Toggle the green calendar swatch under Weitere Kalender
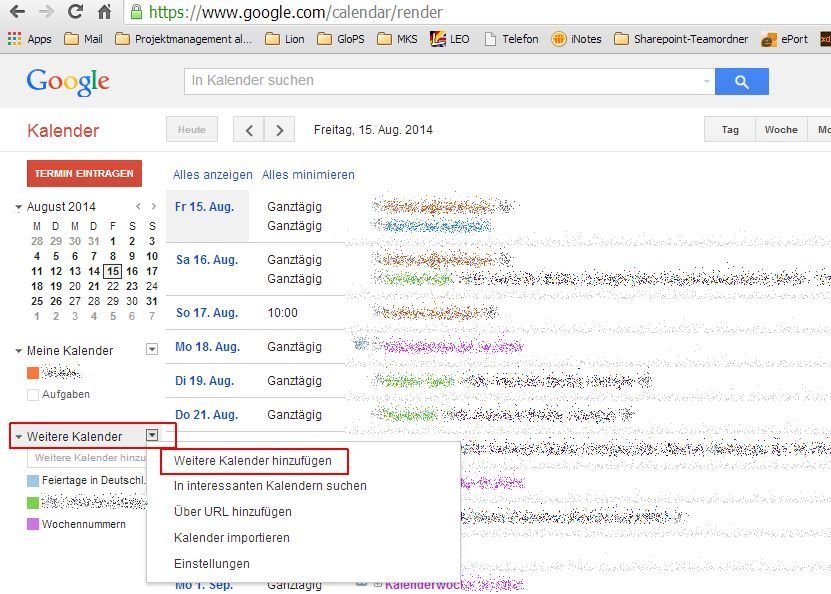The height and width of the screenshot is (594, 831). pos(33,502)
